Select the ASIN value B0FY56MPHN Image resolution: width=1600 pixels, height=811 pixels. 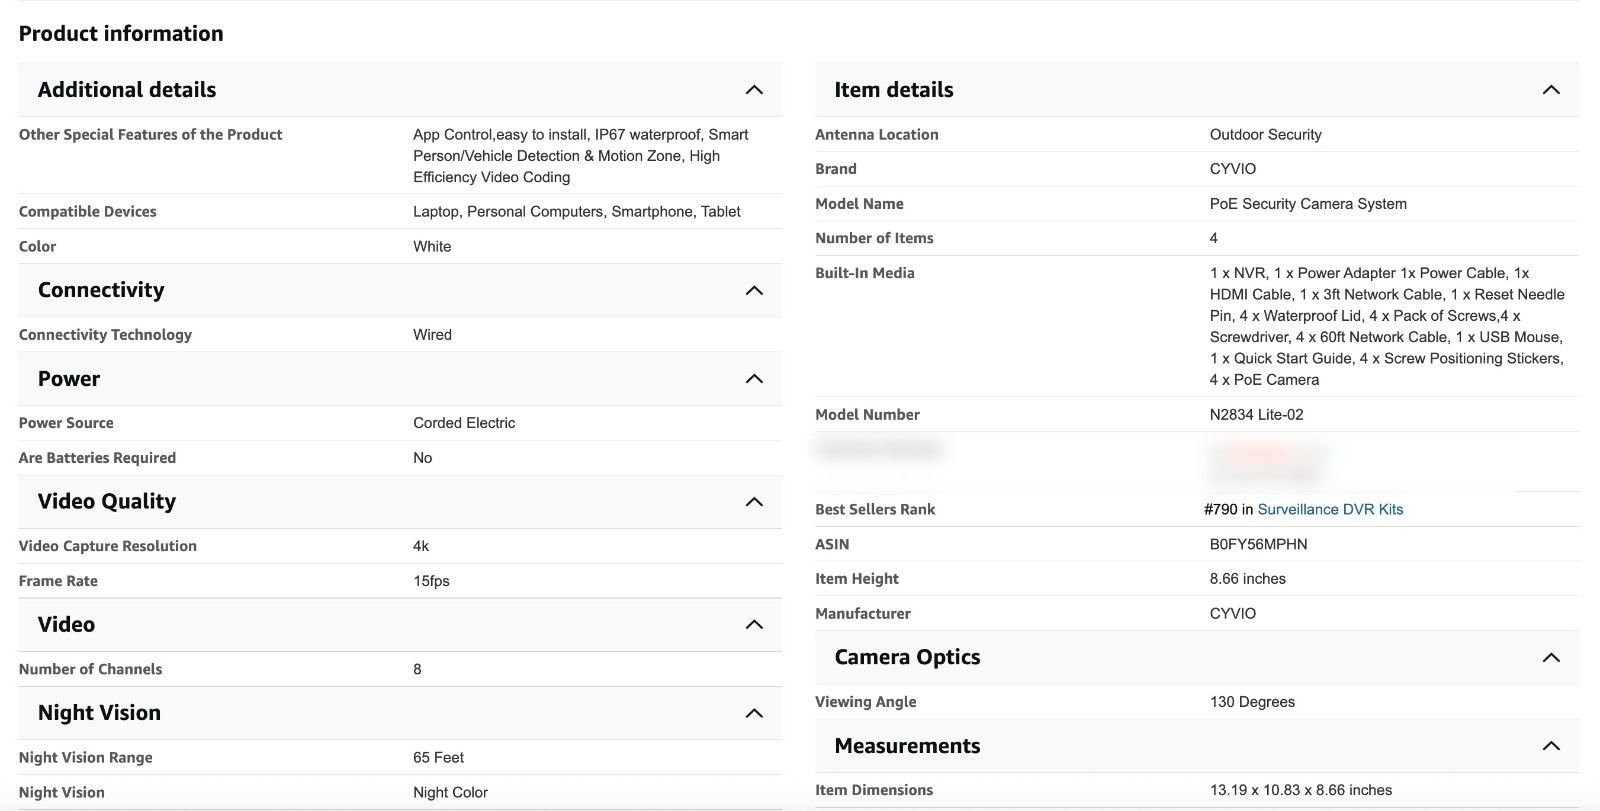coord(1258,544)
